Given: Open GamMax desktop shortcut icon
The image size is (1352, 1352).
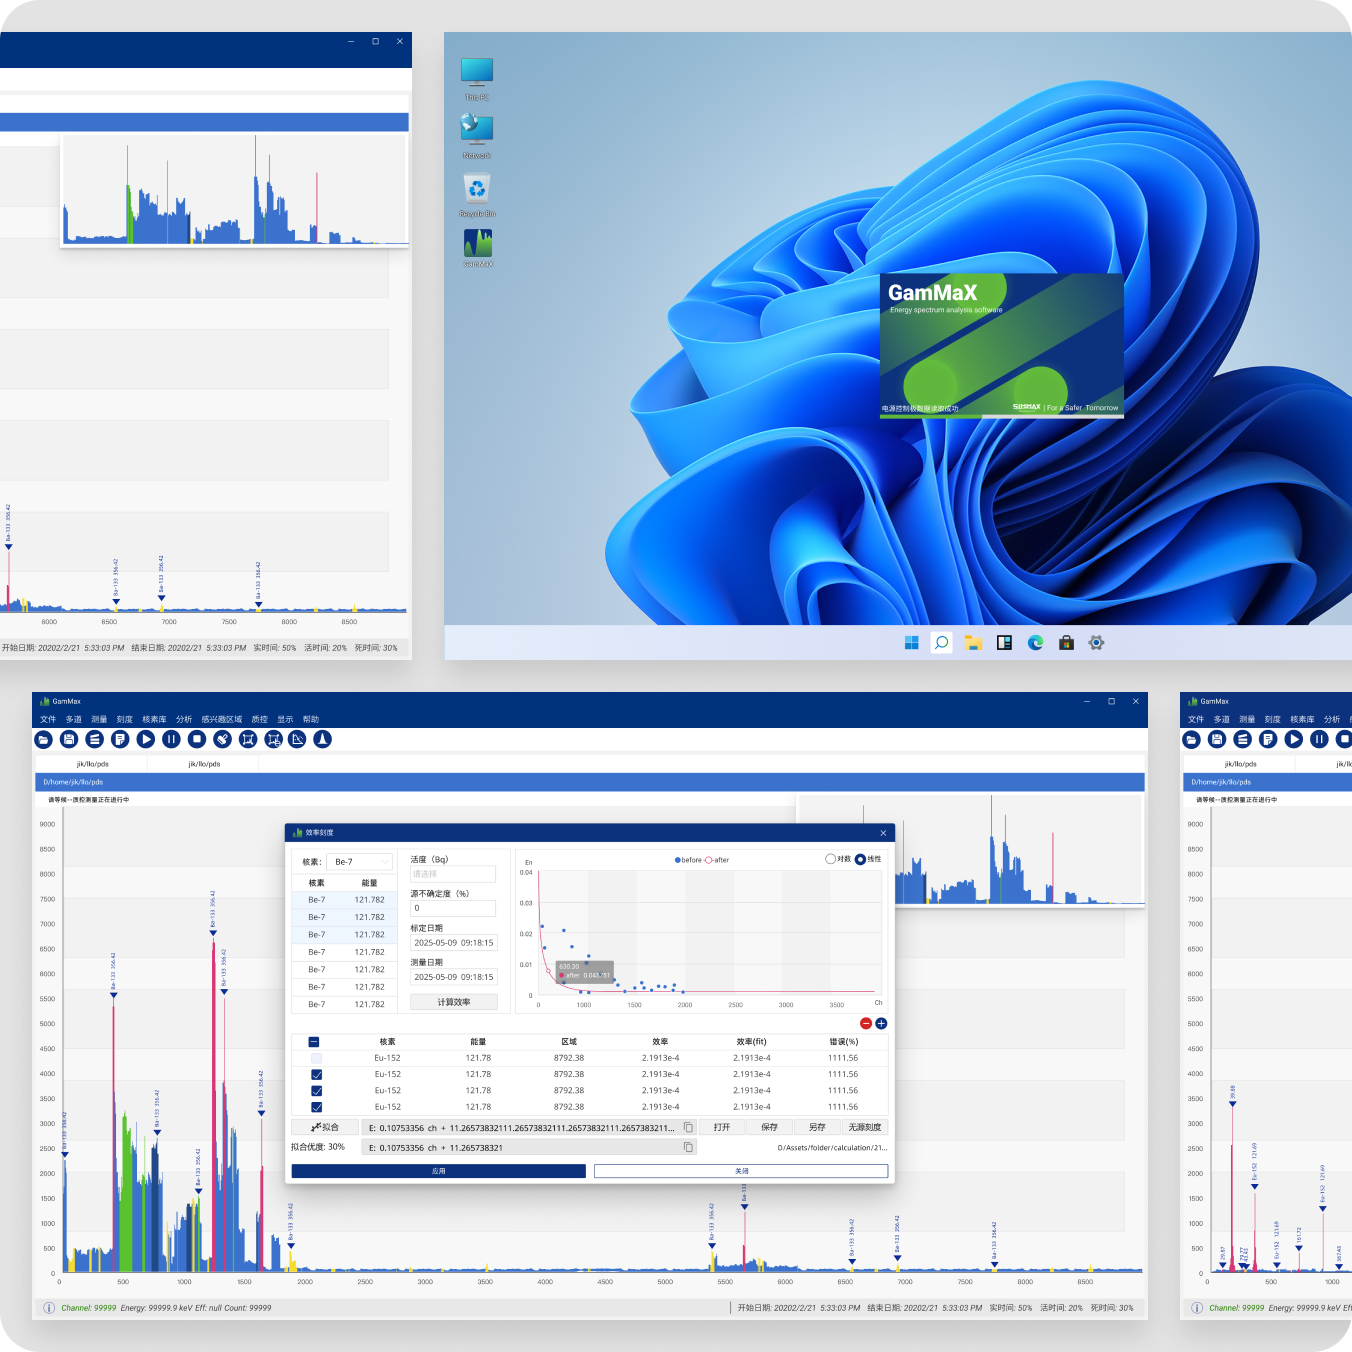Looking at the screenshot, I should pyautogui.click(x=477, y=246).
